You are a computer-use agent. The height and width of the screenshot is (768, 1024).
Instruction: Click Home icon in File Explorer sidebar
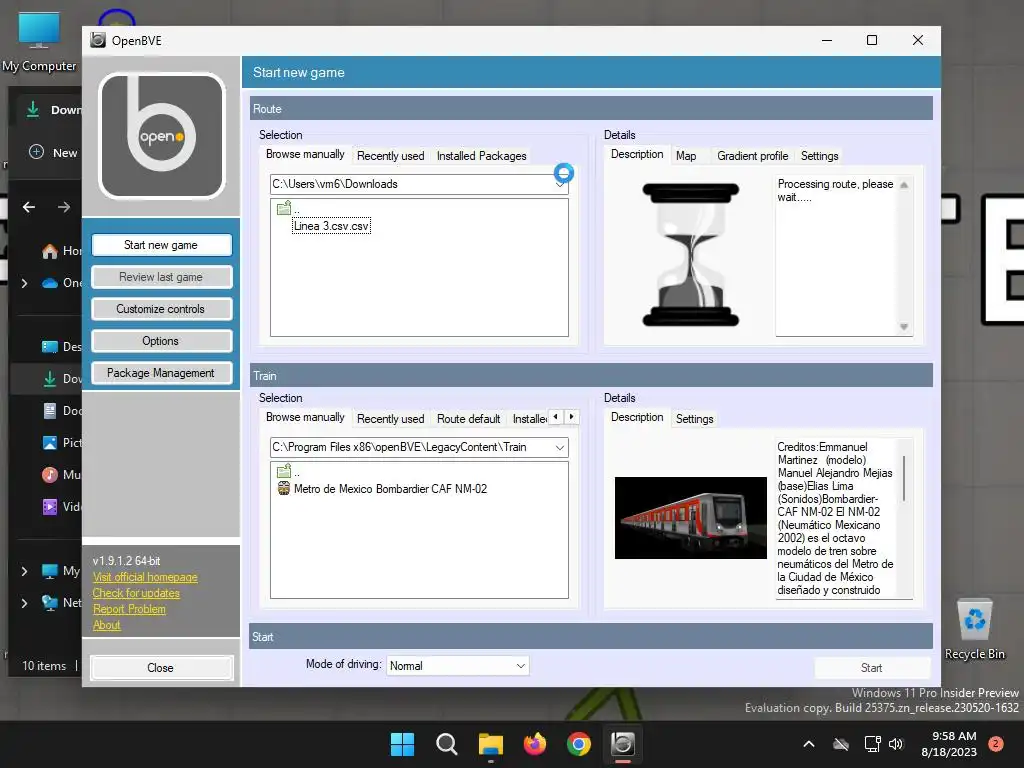50,251
